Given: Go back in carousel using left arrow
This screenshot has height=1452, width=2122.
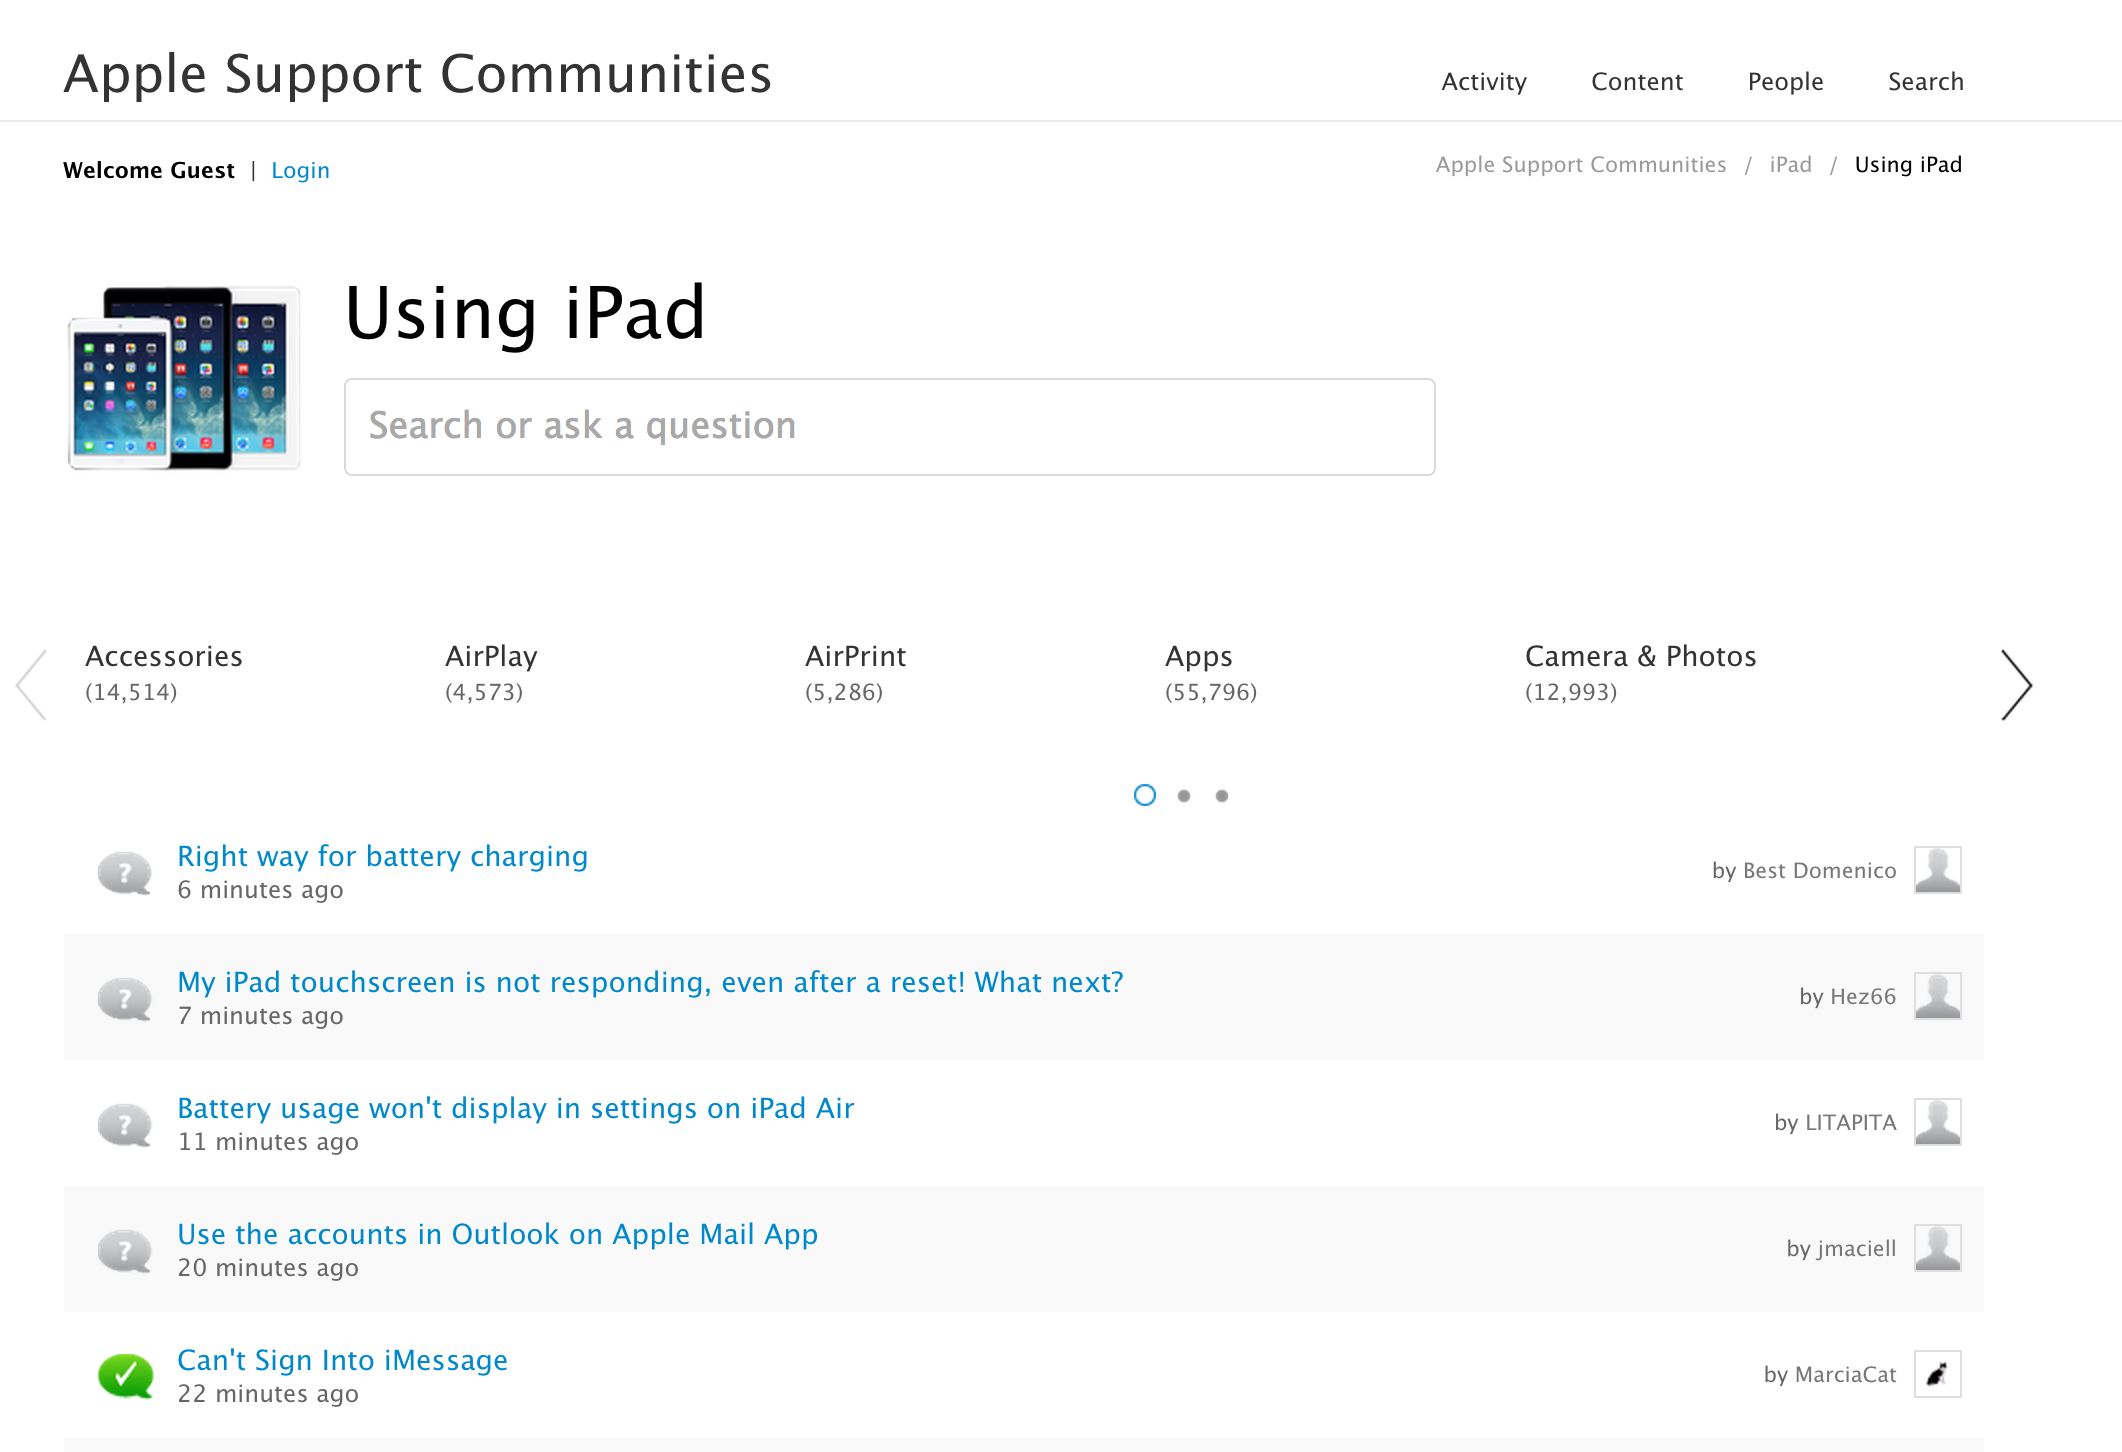Looking at the screenshot, I should tap(32, 685).
